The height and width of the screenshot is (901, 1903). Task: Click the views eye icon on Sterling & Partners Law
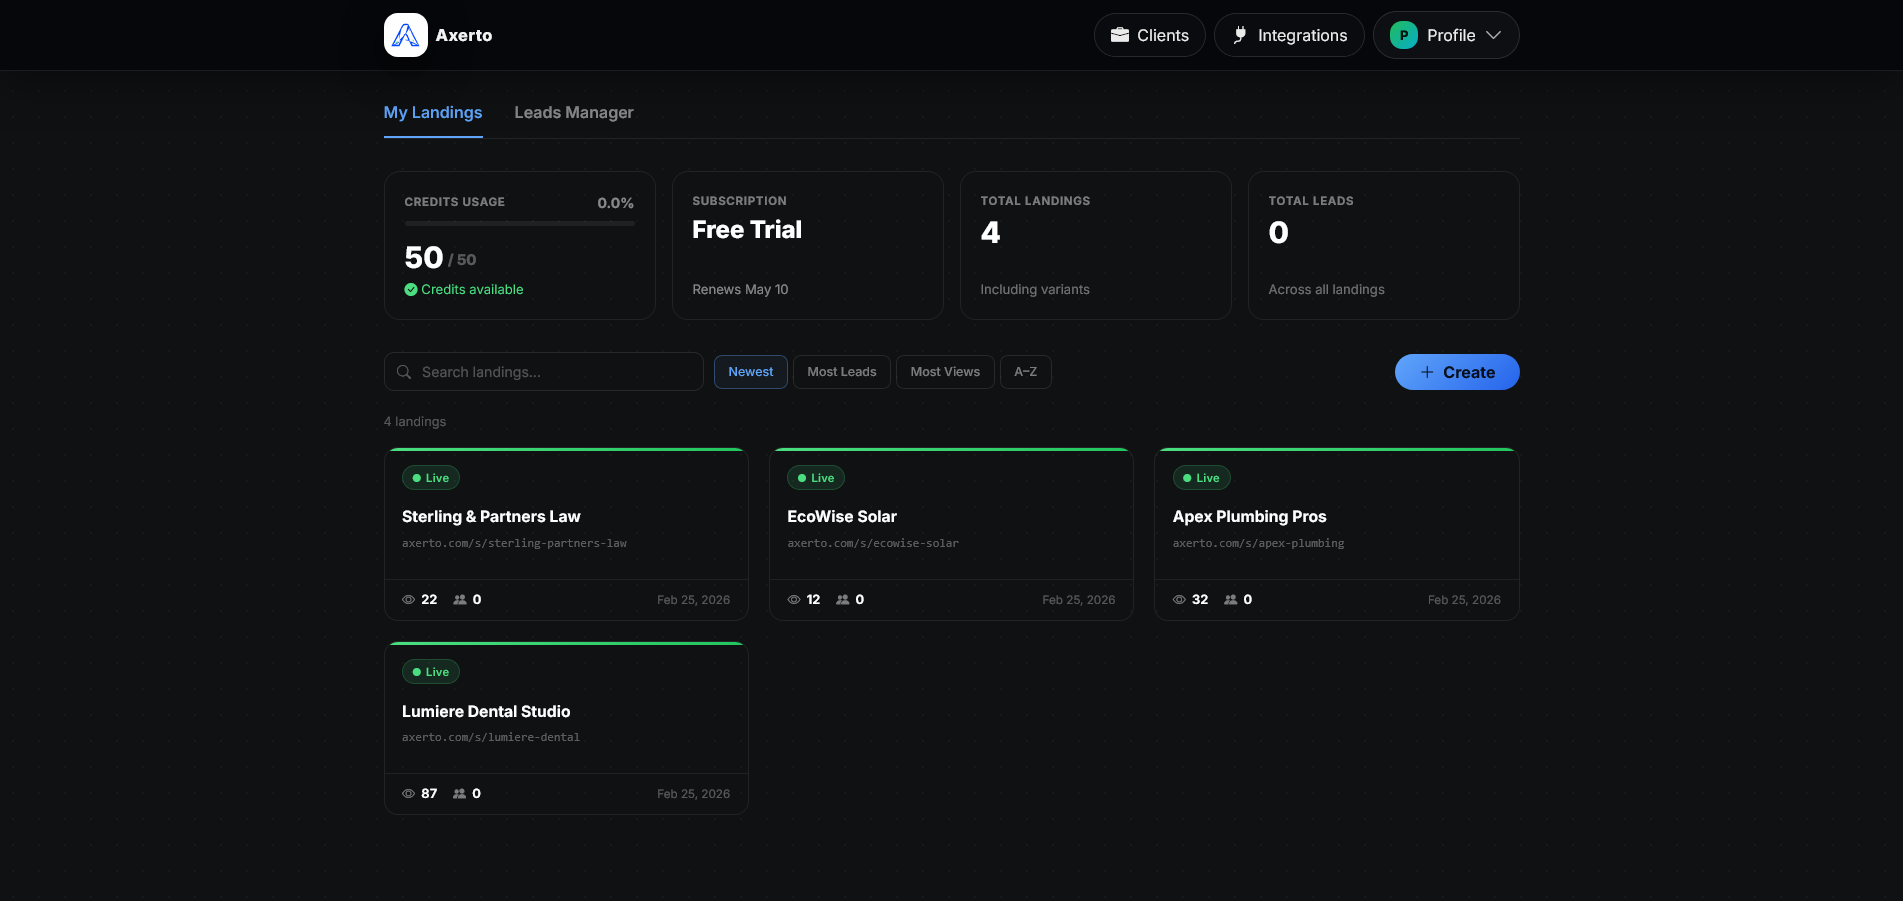point(408,600)
